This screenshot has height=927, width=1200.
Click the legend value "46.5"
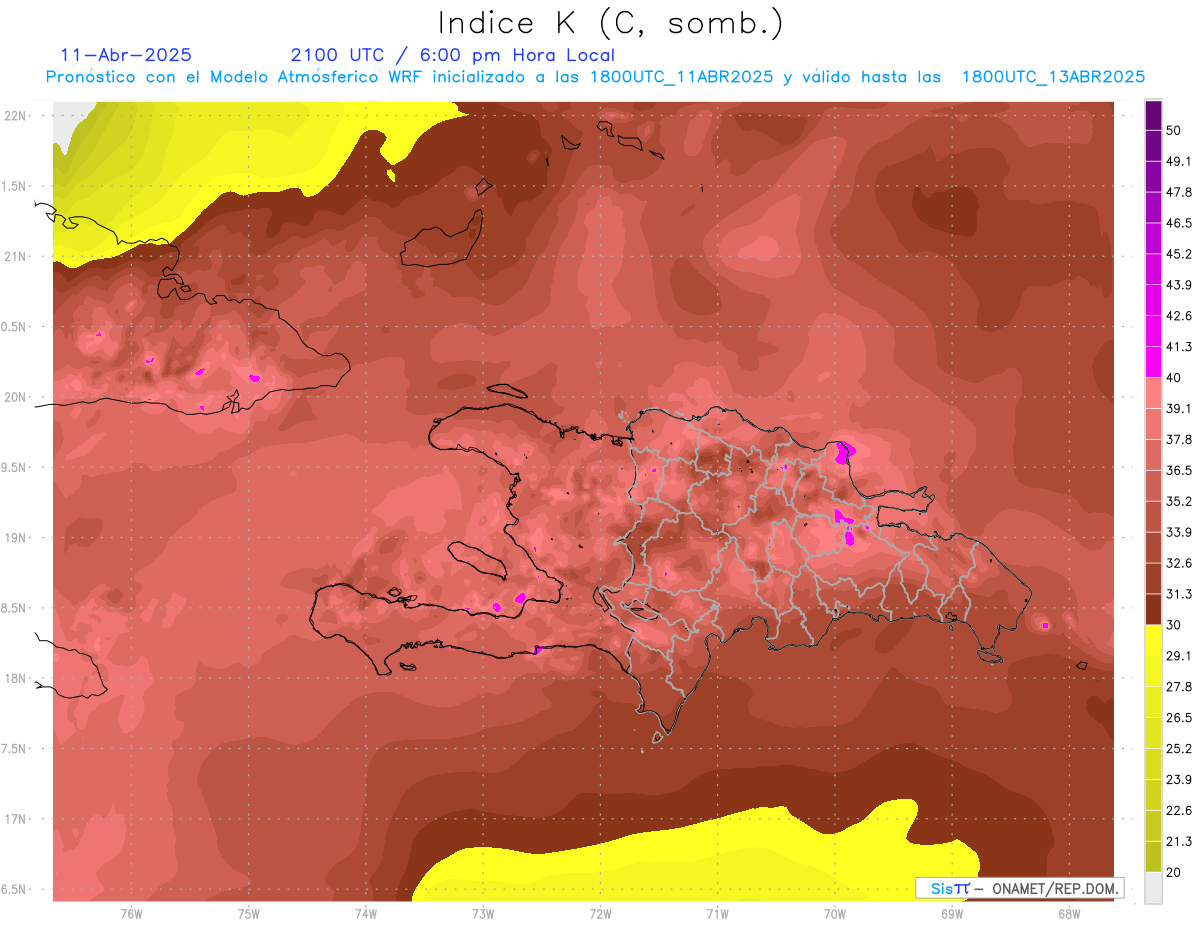(1178, 223)
